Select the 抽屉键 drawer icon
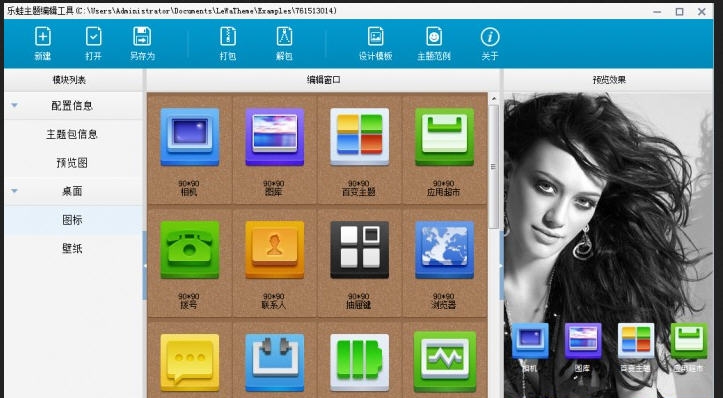Viewport: 723px width, 398px height. point(359,249)
